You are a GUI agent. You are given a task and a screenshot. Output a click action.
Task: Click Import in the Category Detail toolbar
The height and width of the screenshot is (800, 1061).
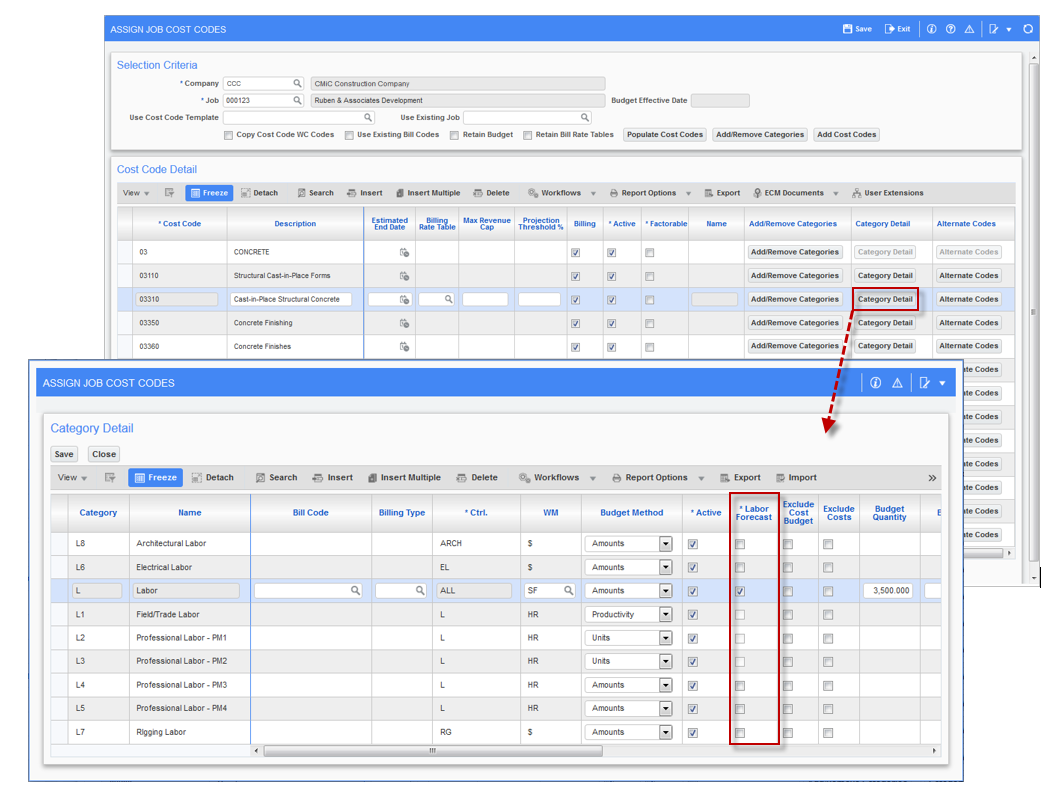796,478
